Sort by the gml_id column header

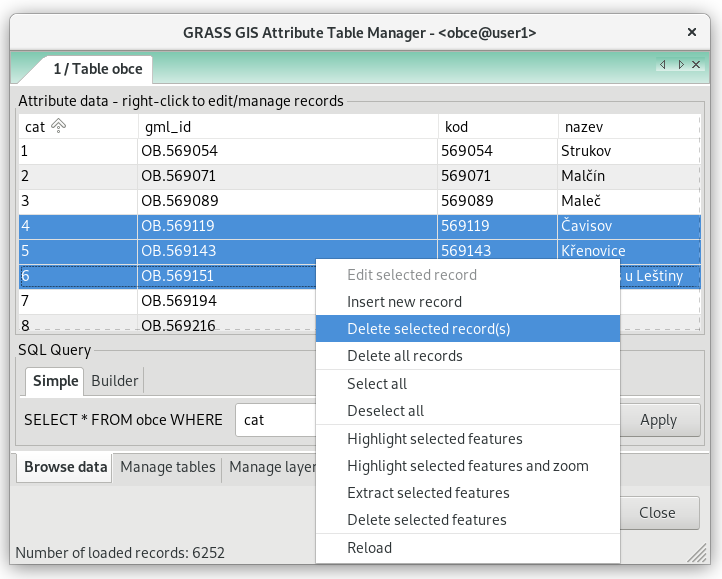tap(288, 127)
